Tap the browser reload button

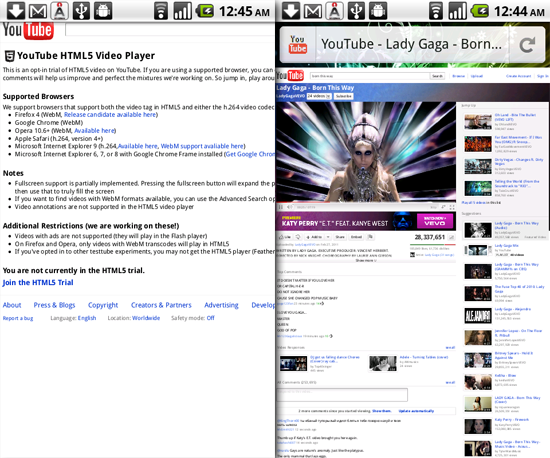coord(527,45)
